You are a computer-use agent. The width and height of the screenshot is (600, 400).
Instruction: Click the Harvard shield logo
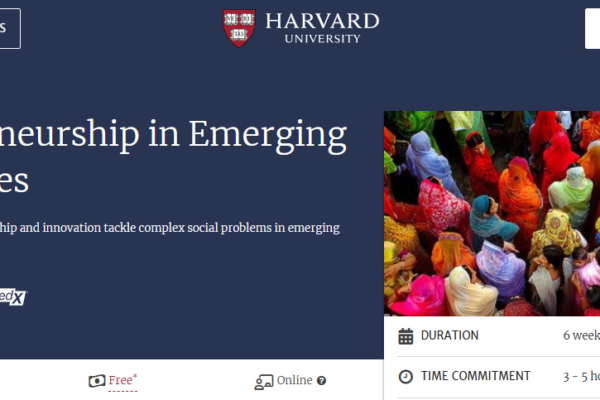click(239, 27)
